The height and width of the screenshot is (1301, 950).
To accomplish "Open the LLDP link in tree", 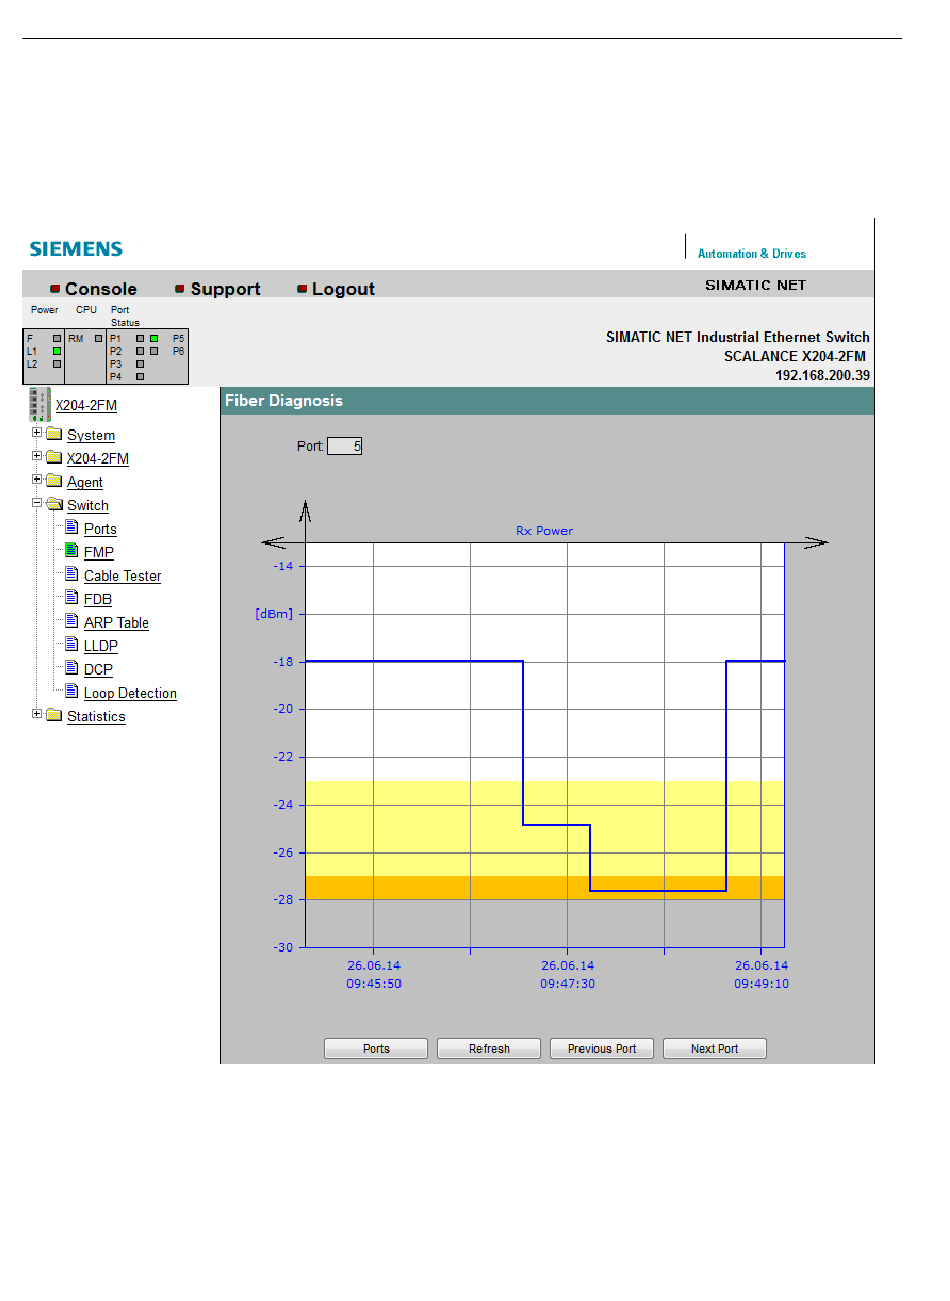I will [x=100, y=646].
